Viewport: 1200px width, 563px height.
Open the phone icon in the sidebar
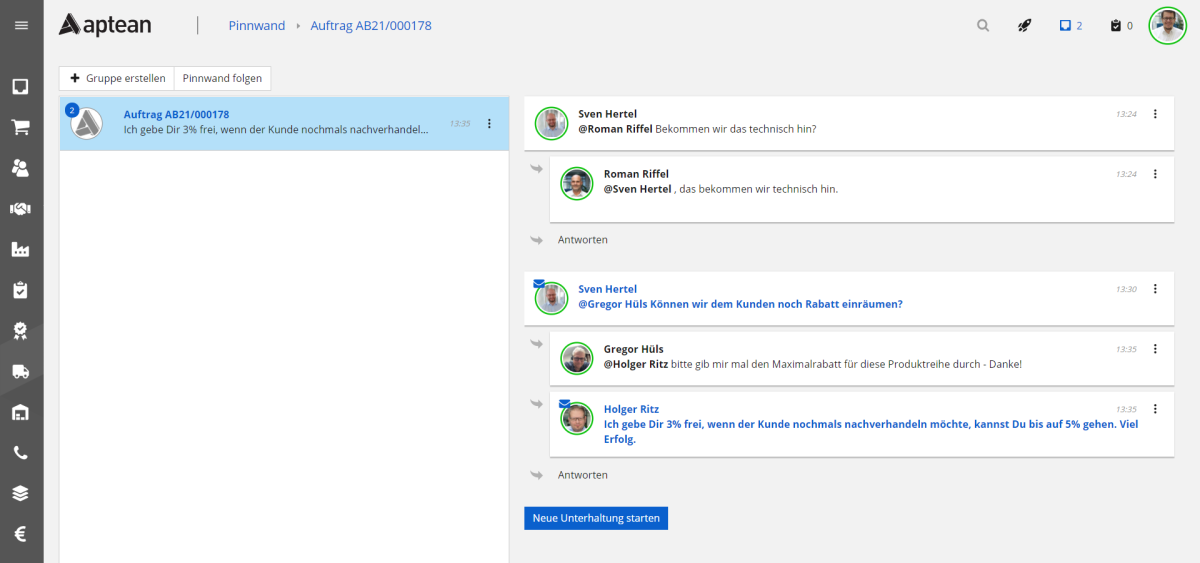pos(21,452)
